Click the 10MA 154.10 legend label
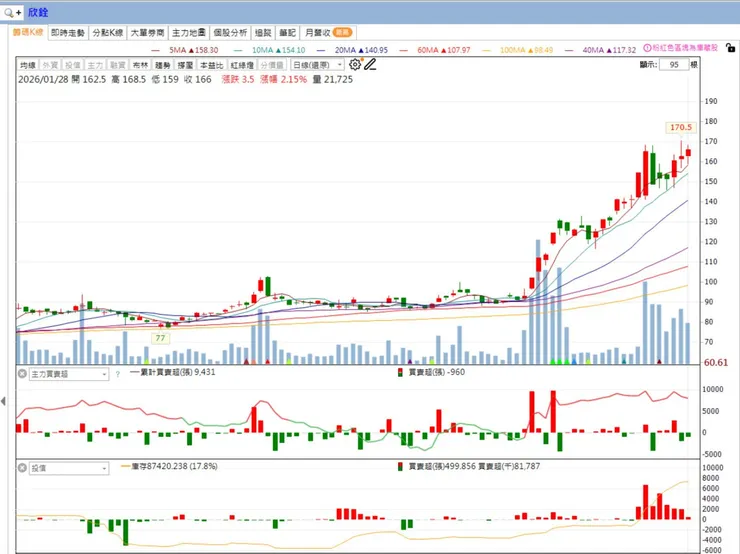 [x=278, y=50]
